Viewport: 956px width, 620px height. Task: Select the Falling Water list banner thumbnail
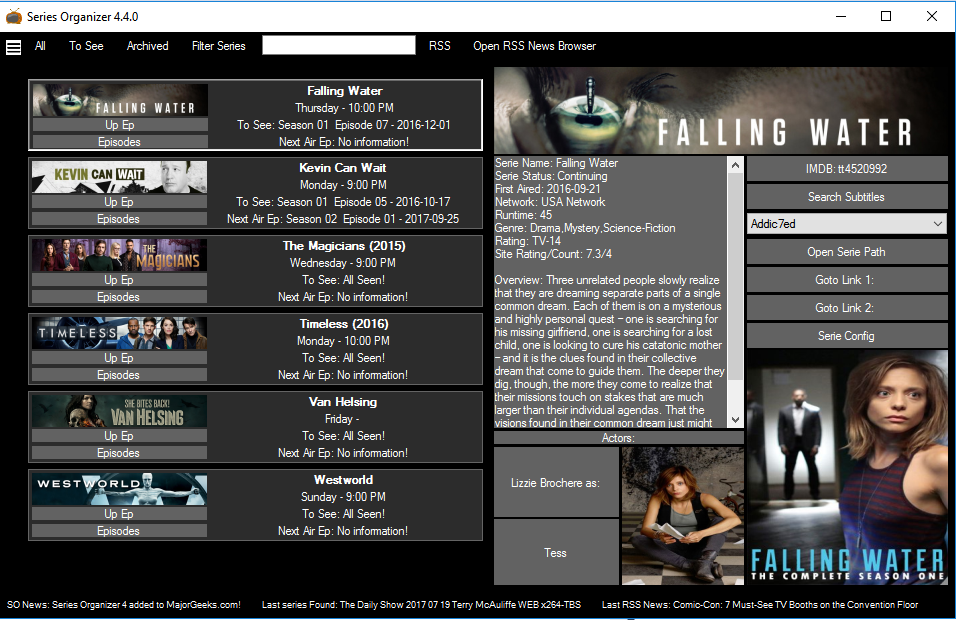coord(120,100)
